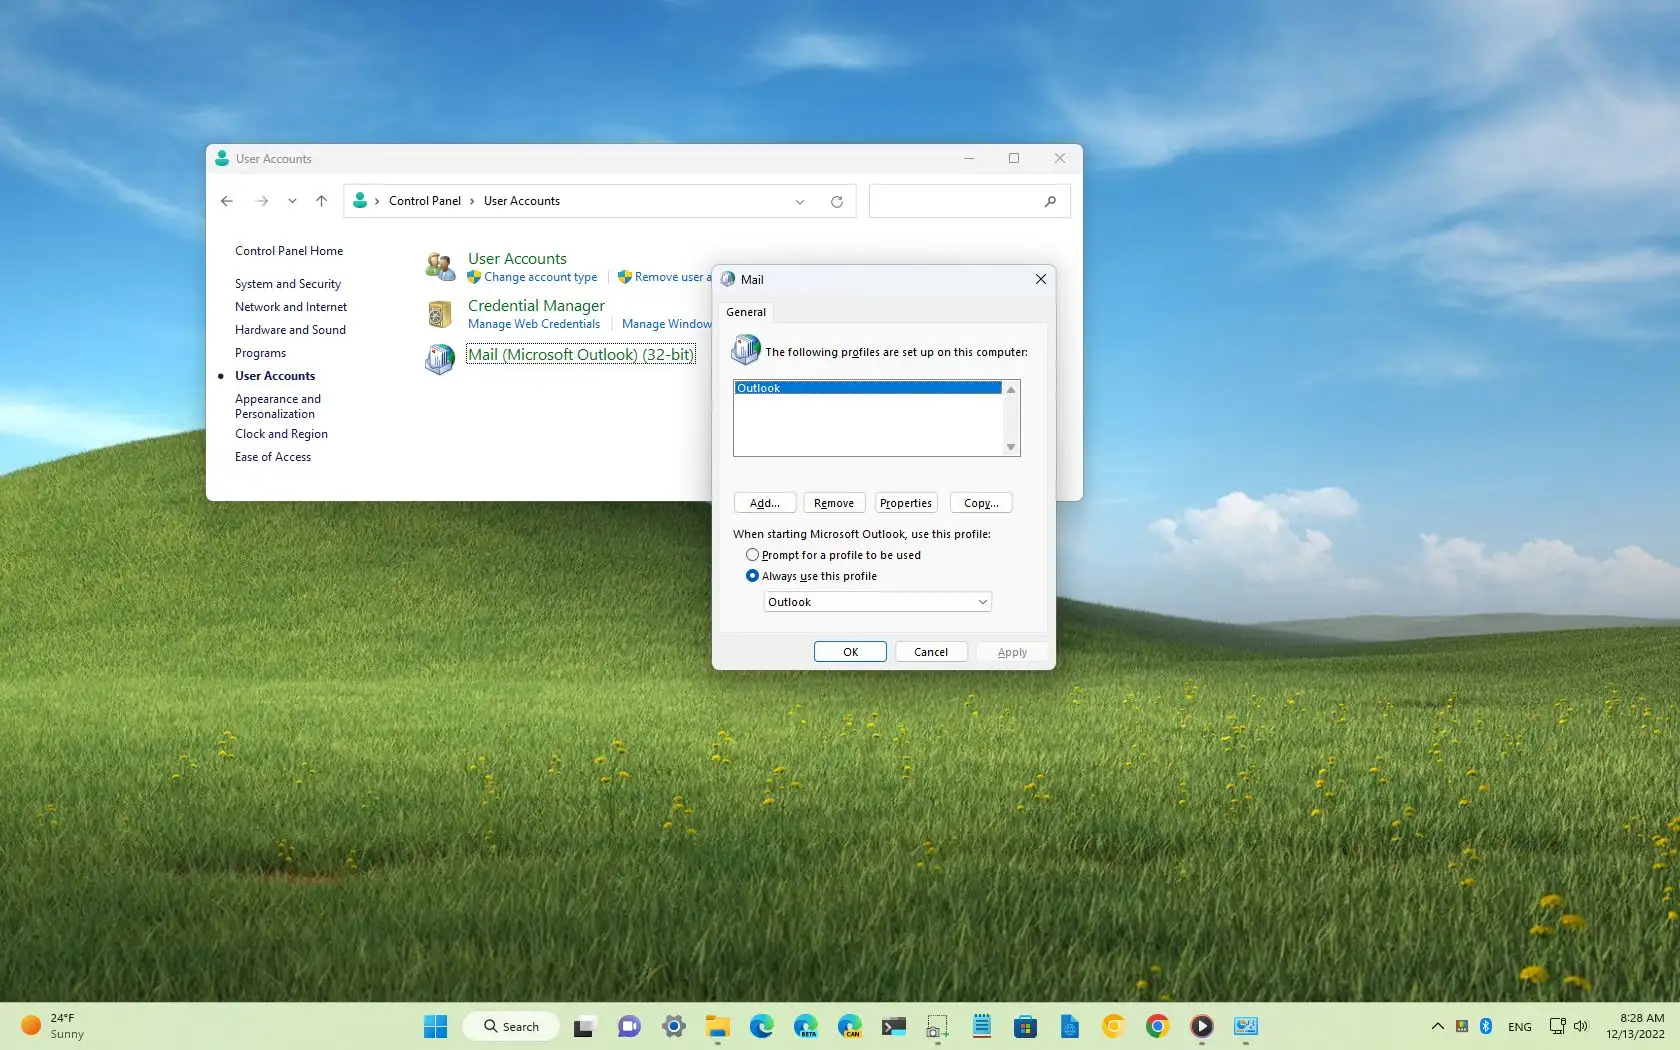1680x1050 pixels.
Task: Open Task View from the taskbar
Action: pyautogui.click(x=585, y=1026)
